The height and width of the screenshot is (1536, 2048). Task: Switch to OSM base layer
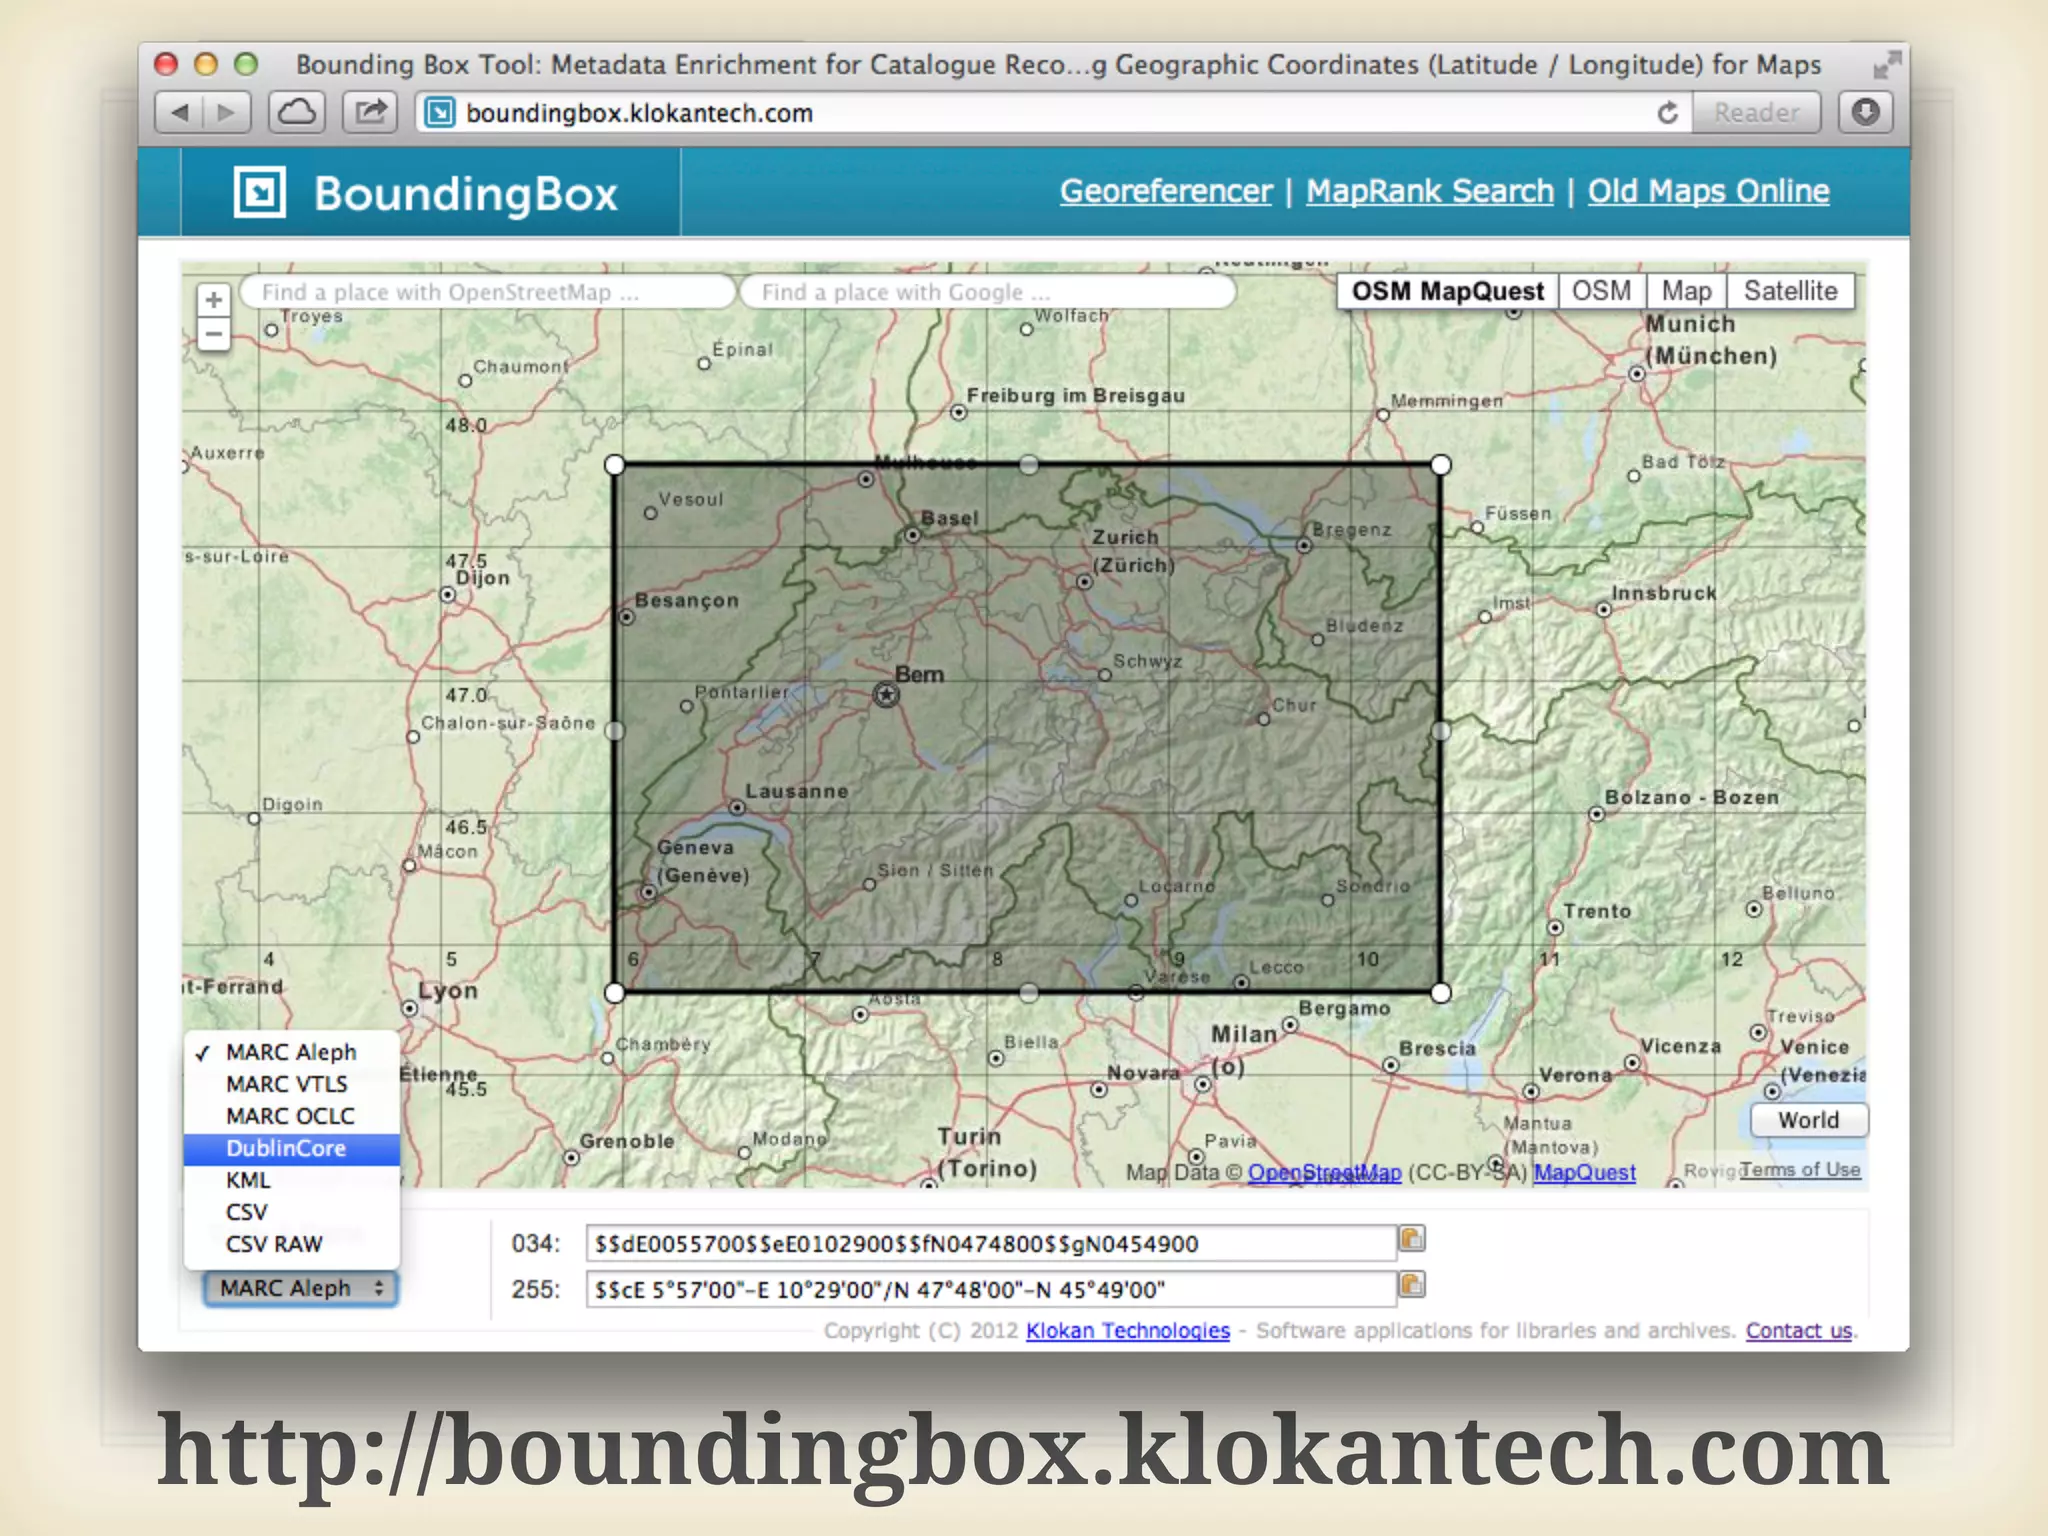[x=1601, y=291]
